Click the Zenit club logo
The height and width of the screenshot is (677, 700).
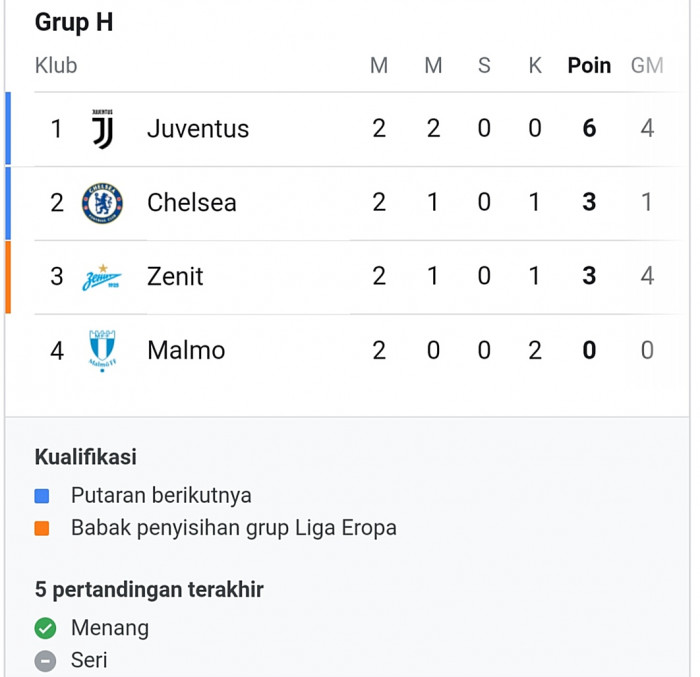(102, 277)
